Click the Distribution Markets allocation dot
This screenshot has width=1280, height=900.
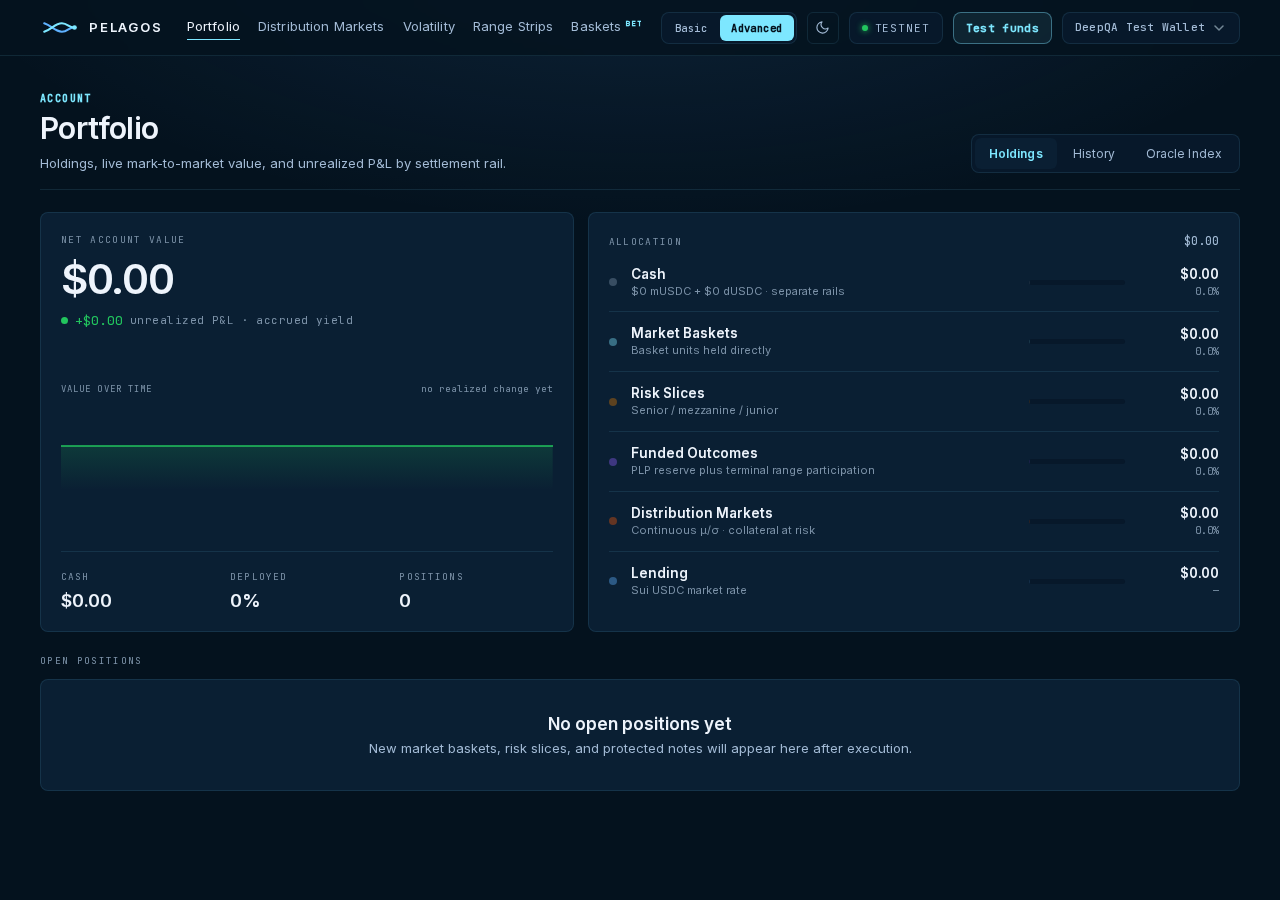tap(613, 521)
